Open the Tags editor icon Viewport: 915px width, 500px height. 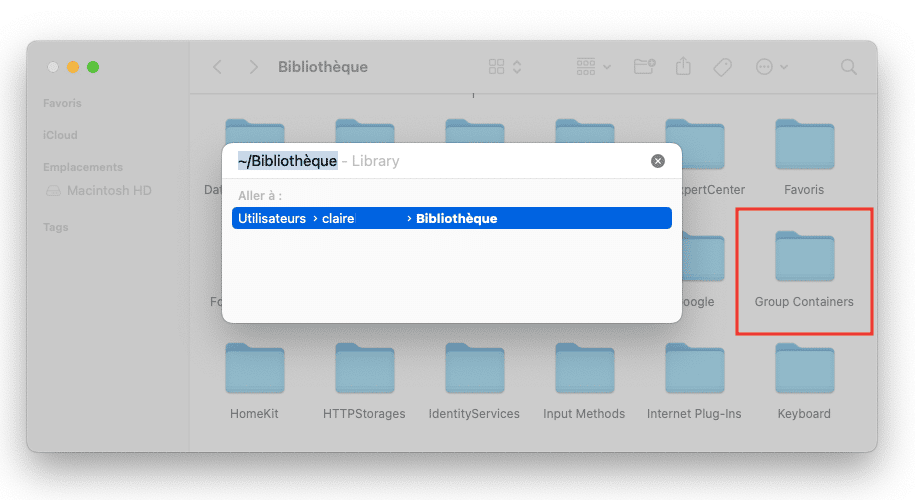click(722, 67)
